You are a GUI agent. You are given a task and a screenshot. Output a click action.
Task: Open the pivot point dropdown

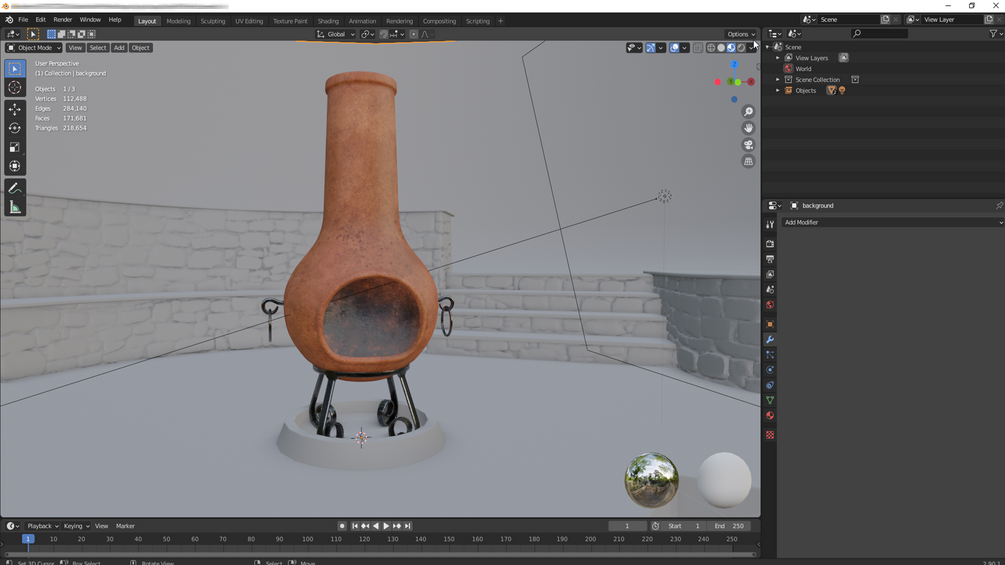click(x=367, y=34)
